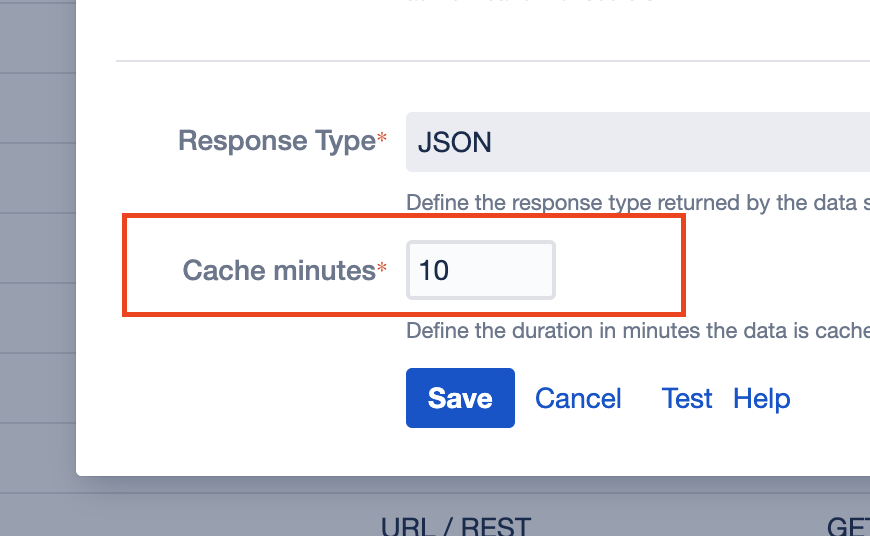Click the value 10 in Cache minutes

(x=434, y=270)
